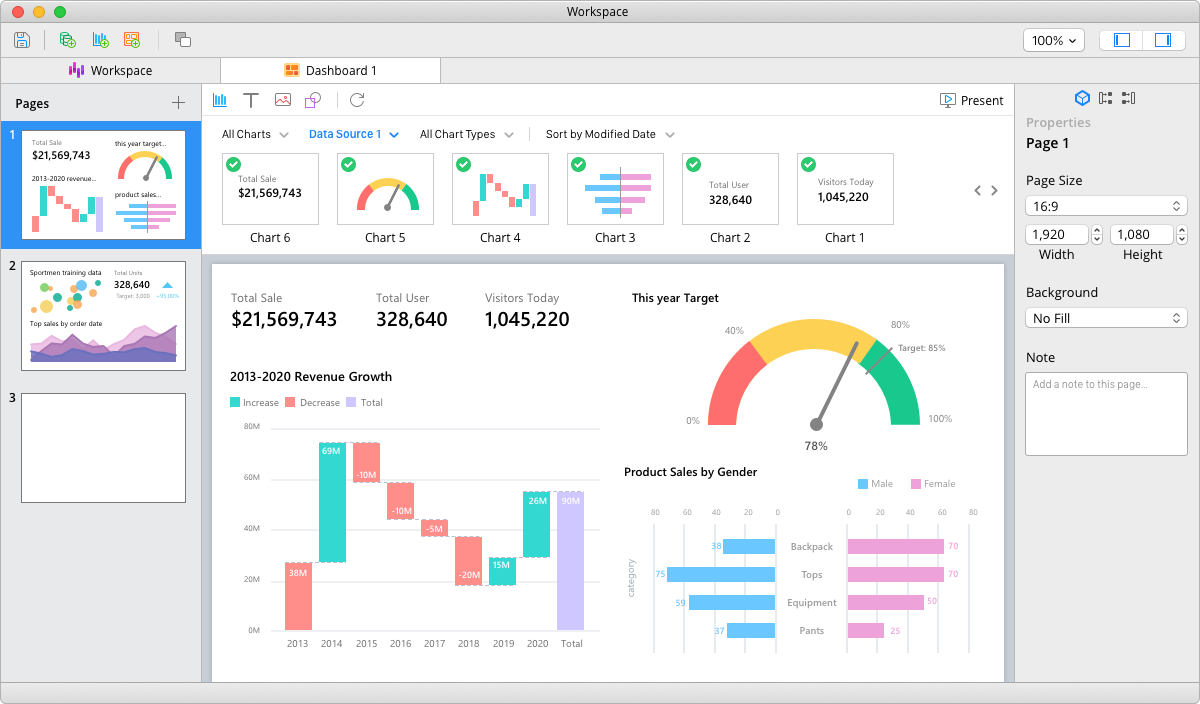Switch to the Workspace tab
This screenshot has width=1200, height=704.
click(x=110, y=70)
